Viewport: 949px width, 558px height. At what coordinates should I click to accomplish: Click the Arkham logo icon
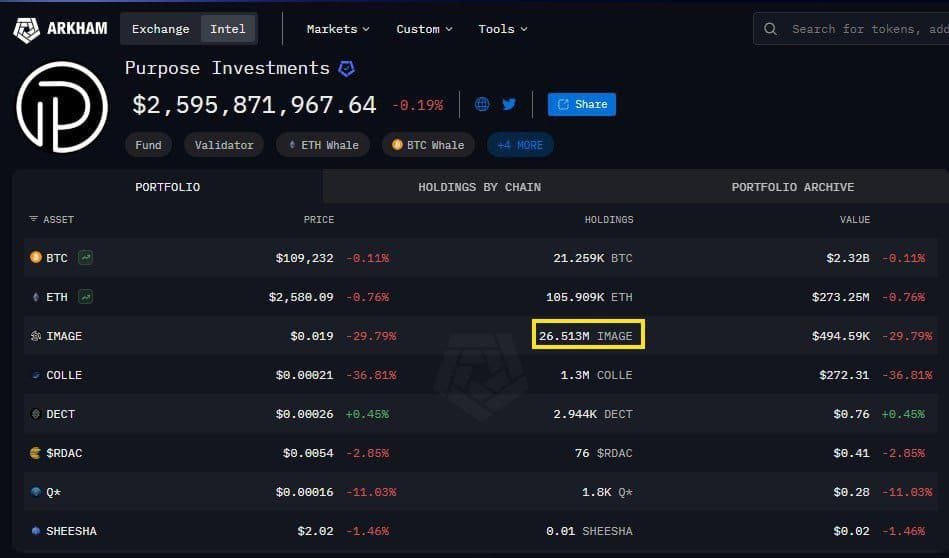27,30
